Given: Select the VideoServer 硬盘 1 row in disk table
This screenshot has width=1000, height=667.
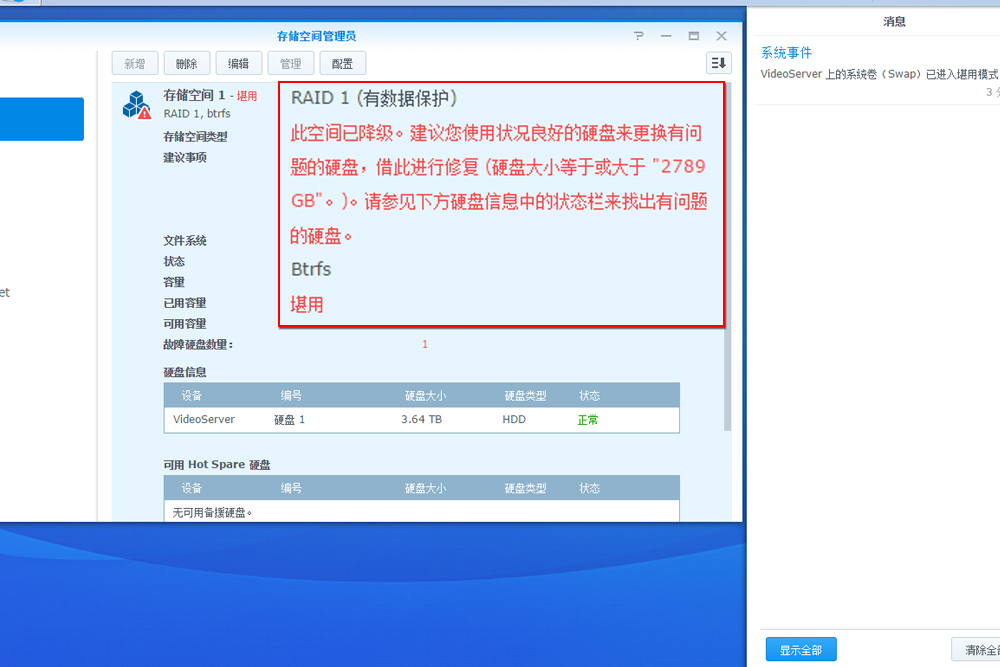Looking at the screenshot, I should coord(420,419).
